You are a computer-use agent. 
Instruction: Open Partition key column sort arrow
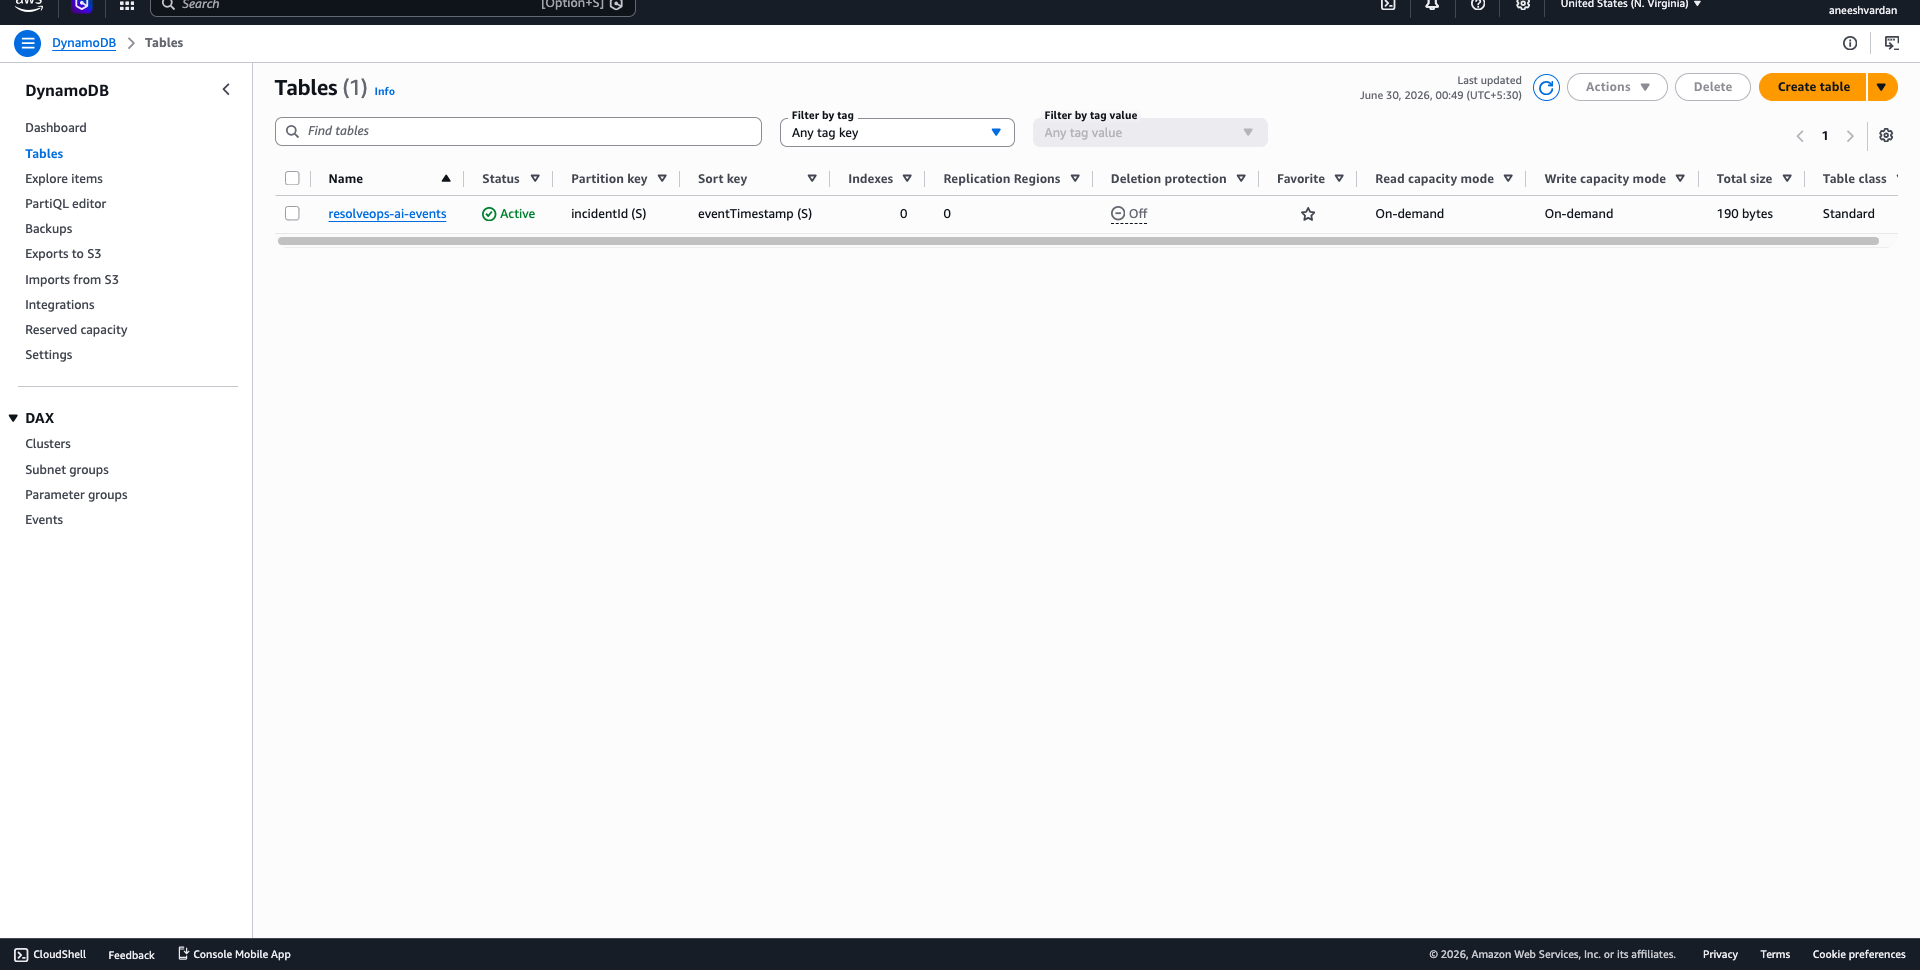(662, 179)
